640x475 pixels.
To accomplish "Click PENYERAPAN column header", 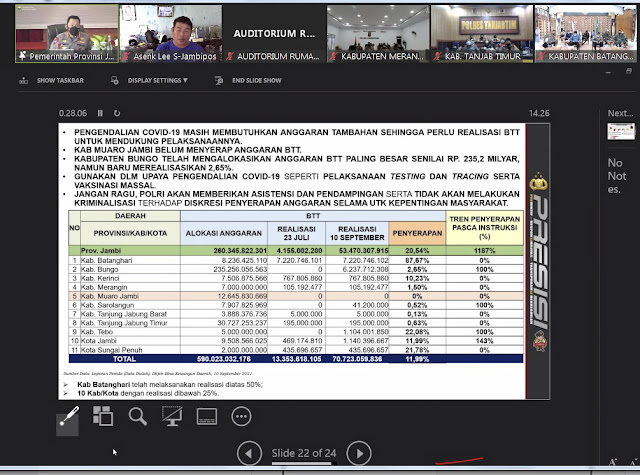I will pyautogui.click(x=417, y=233).
